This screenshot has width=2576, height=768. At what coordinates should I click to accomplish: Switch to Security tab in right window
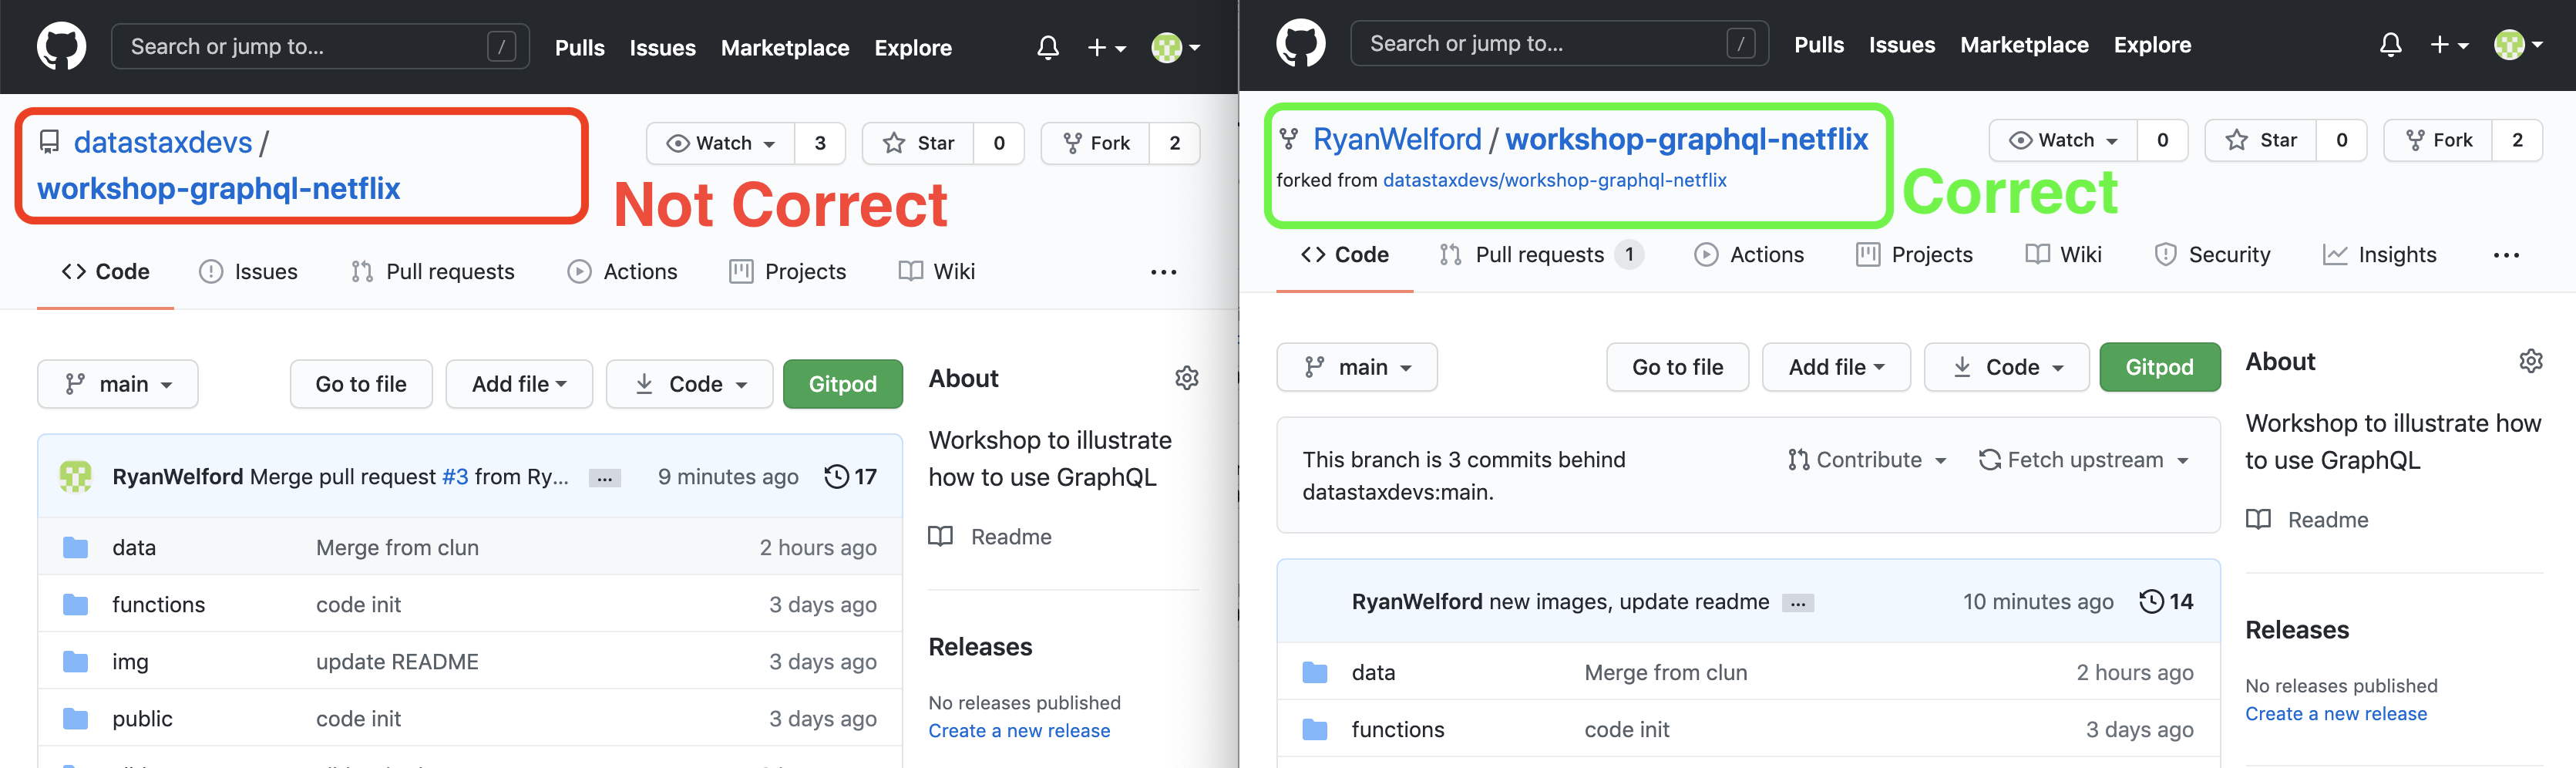click(x=2212, y=255)
